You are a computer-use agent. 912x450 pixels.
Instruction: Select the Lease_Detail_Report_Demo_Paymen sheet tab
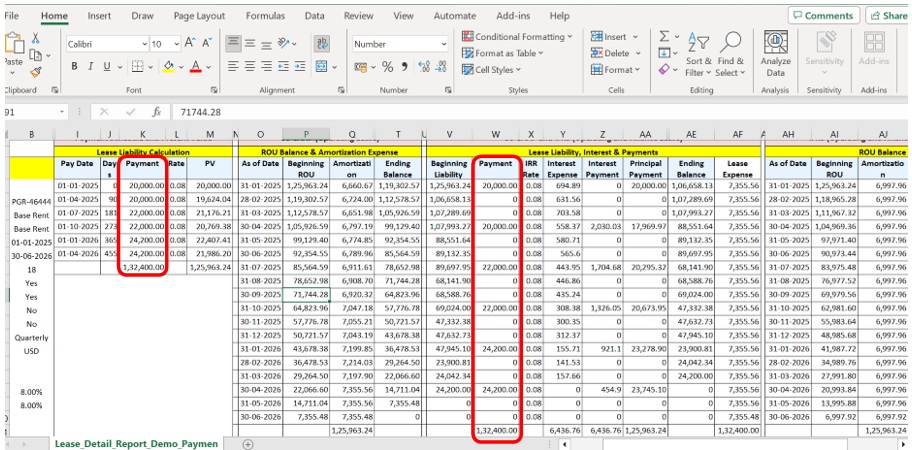point(139,442)
